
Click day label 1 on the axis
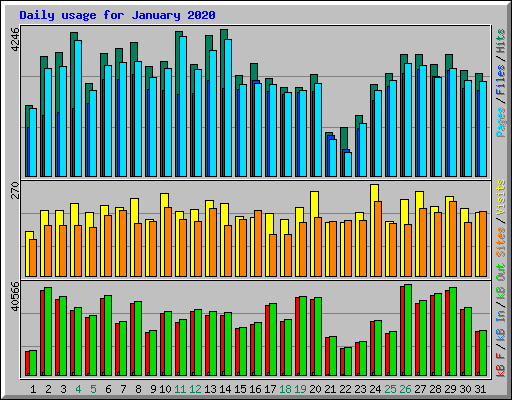[x=33, y=389]
